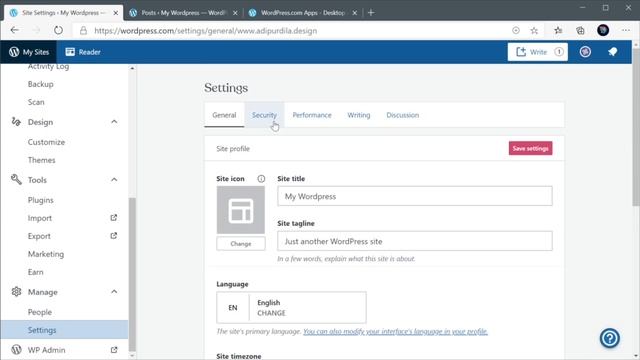Open Plugins in sidebar
Viewport: 640px width, 360px height.
pyautogui.click(x=40, y=200)
